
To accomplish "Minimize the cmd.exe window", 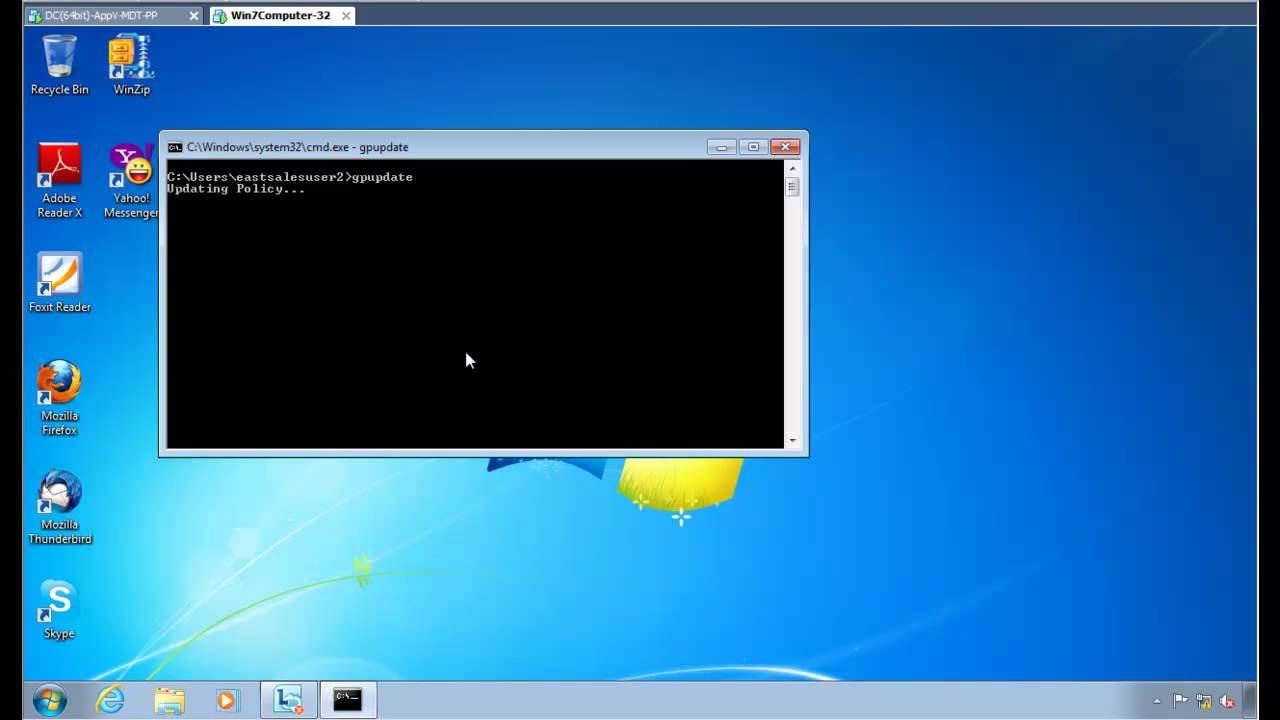I will (721, 147).
